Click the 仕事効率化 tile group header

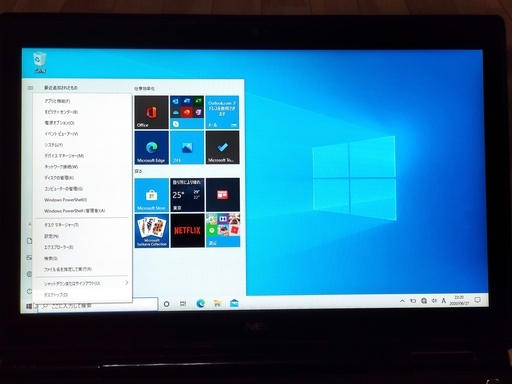tap(144, 89)
